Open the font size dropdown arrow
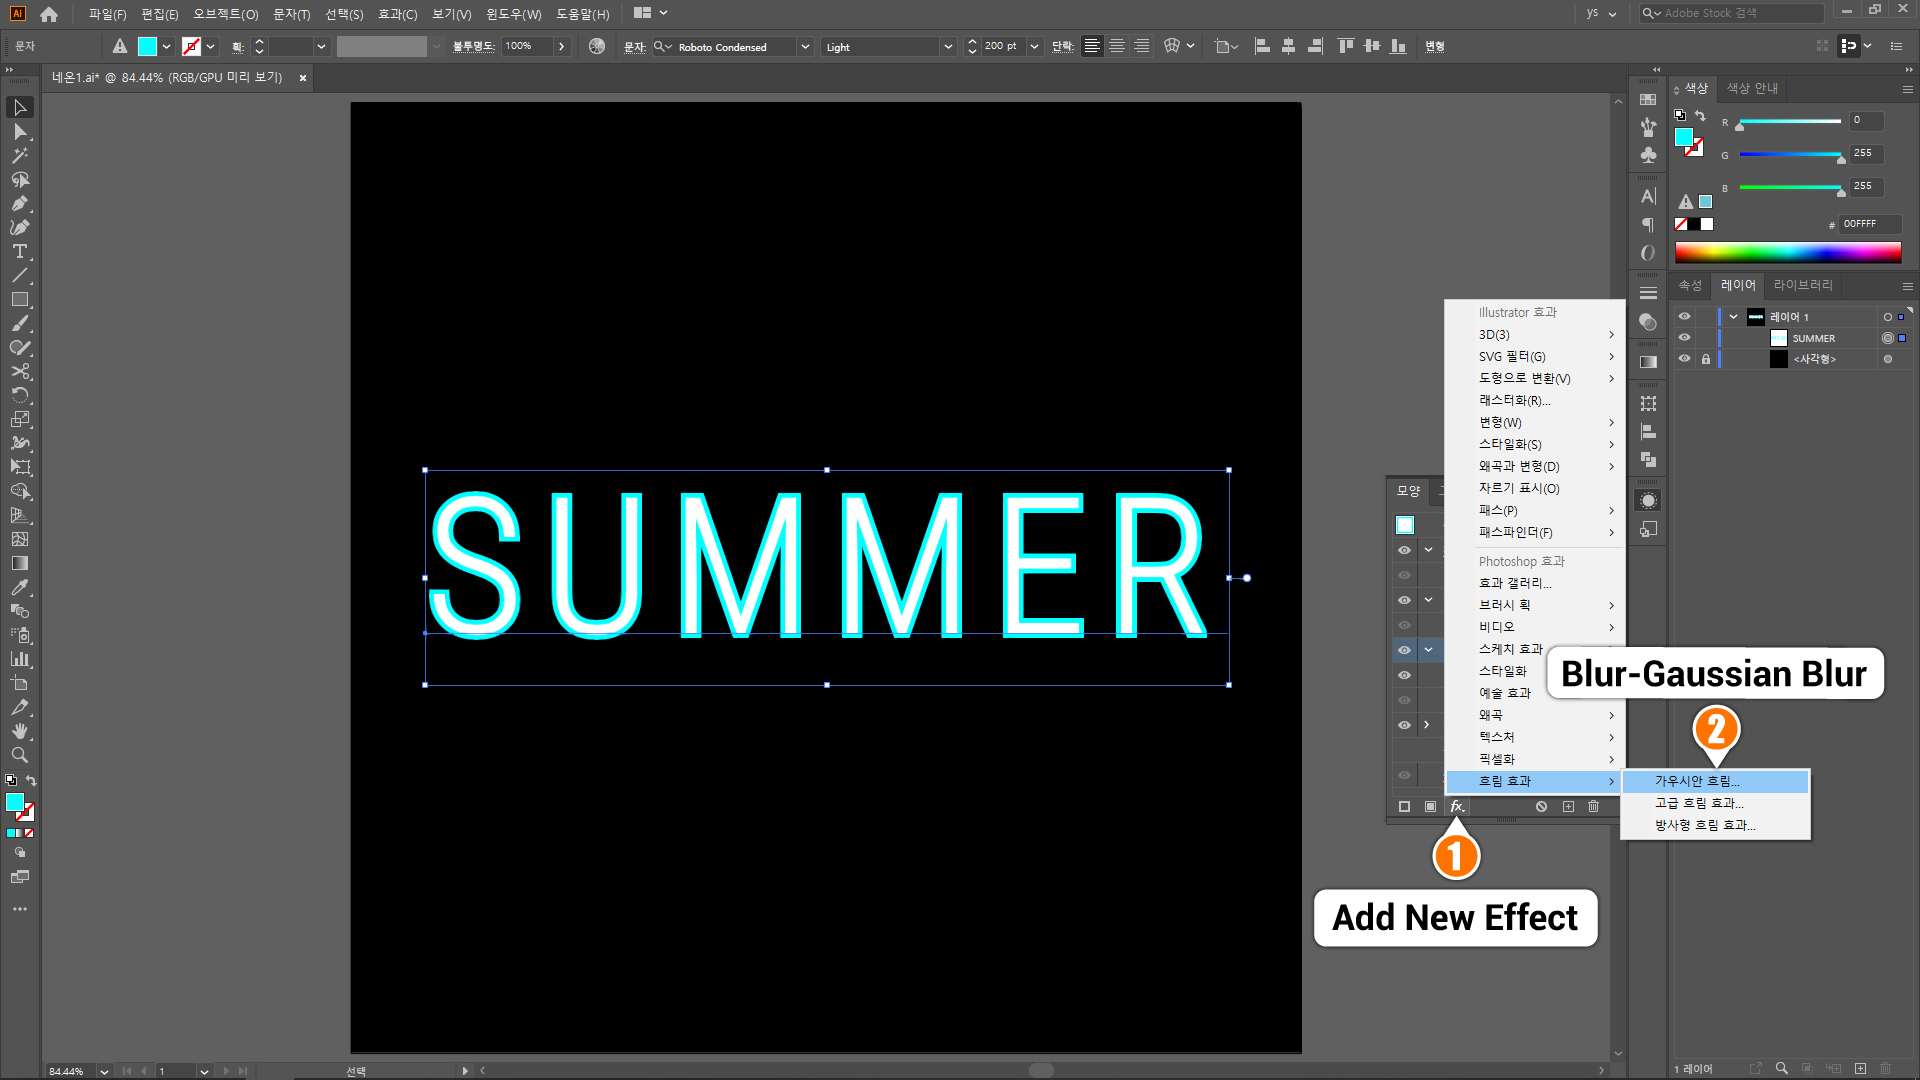The width and height of the screenshot is (1920, 1080). point(1034,47)
